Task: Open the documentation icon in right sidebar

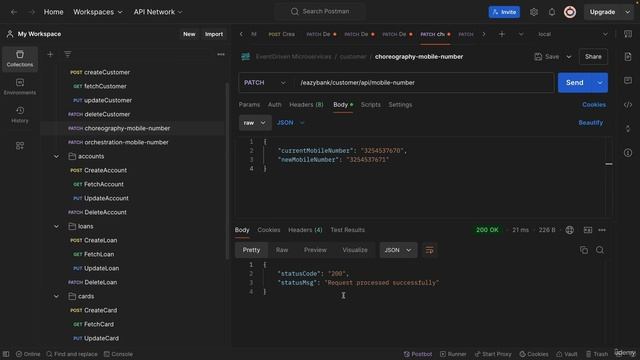Action: point(628,57)
